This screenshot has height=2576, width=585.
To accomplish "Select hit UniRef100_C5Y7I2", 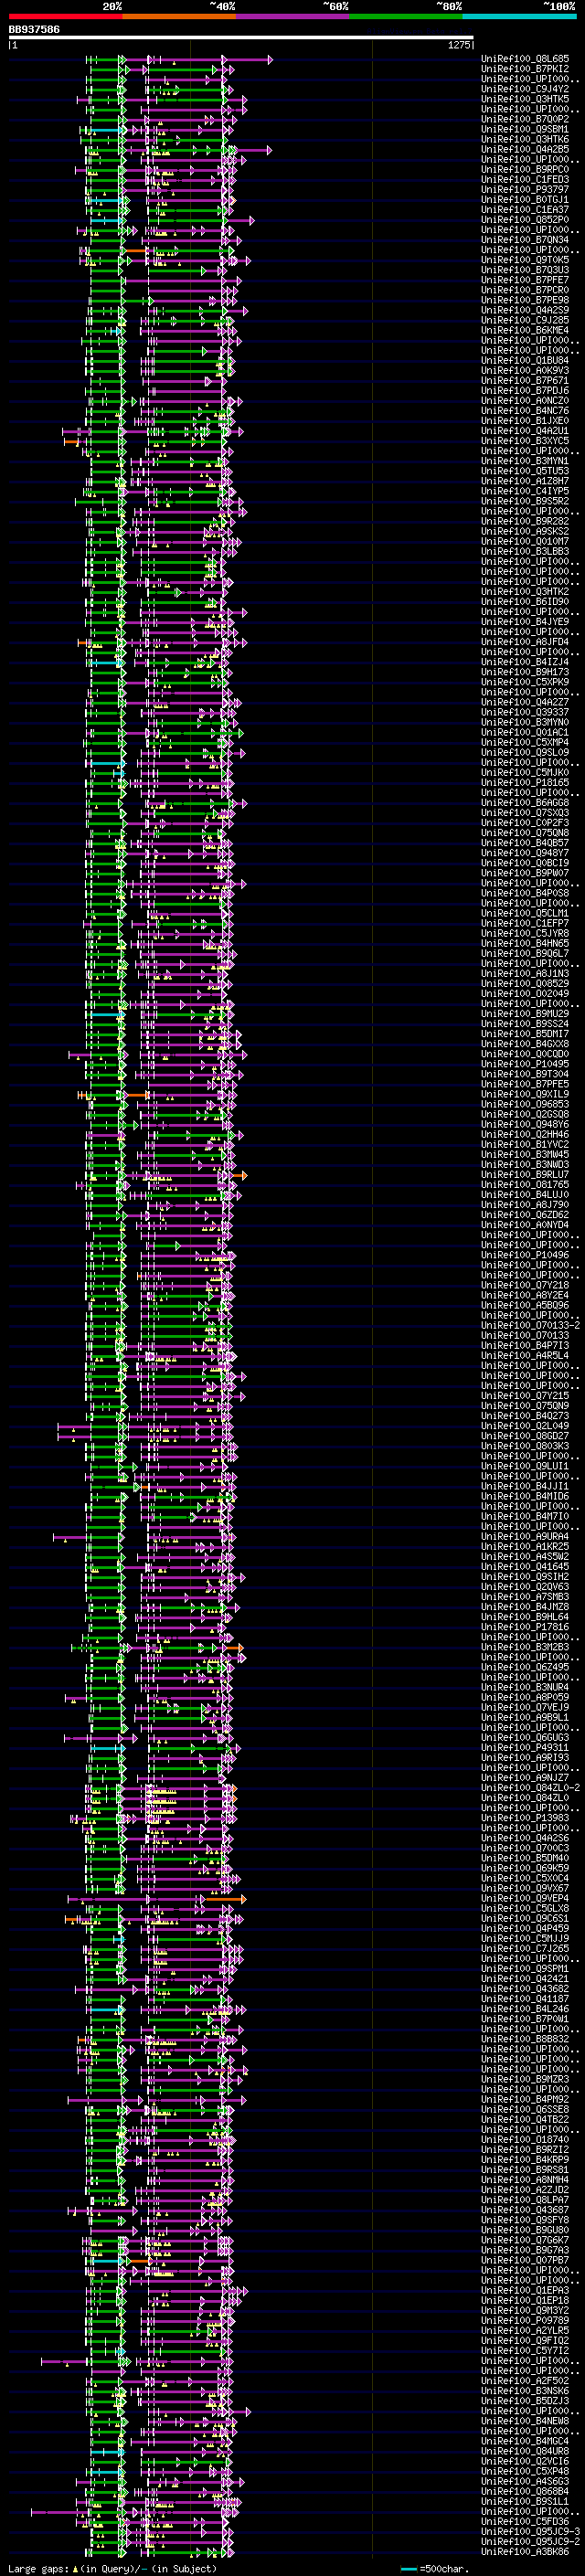I will (525, 2349).
